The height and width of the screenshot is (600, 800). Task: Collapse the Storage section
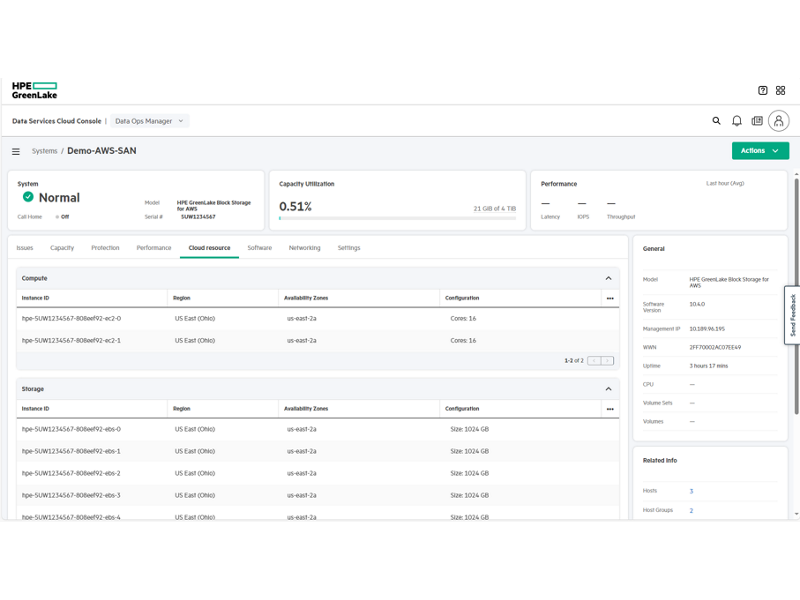click(x=608, y=389)
